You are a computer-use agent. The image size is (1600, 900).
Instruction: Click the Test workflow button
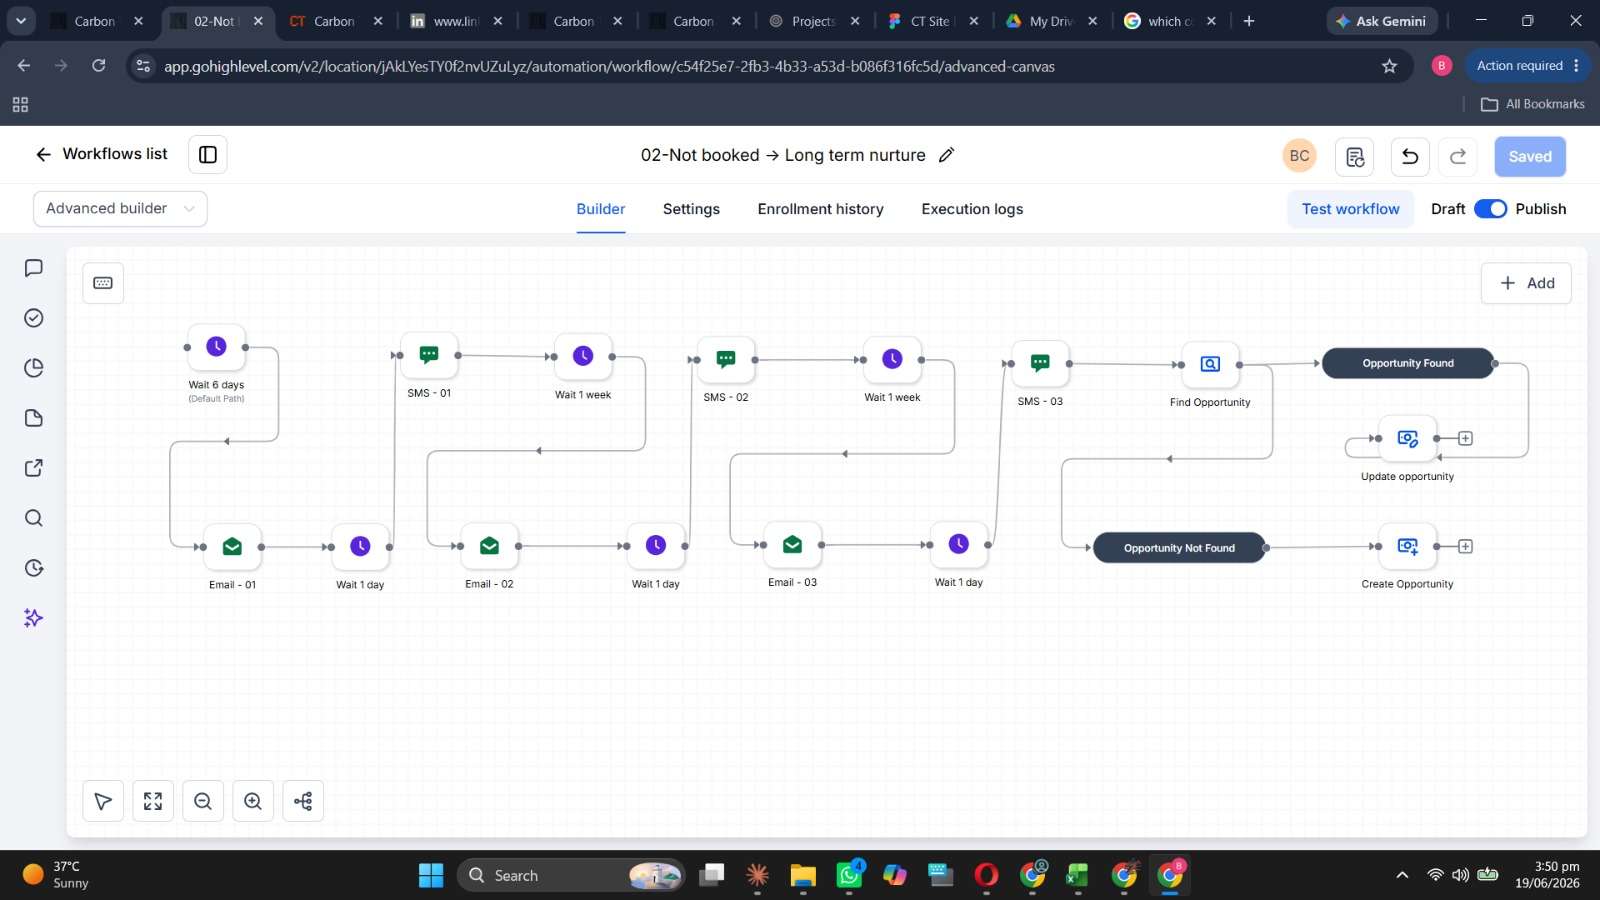click(x=1350, y=209)
